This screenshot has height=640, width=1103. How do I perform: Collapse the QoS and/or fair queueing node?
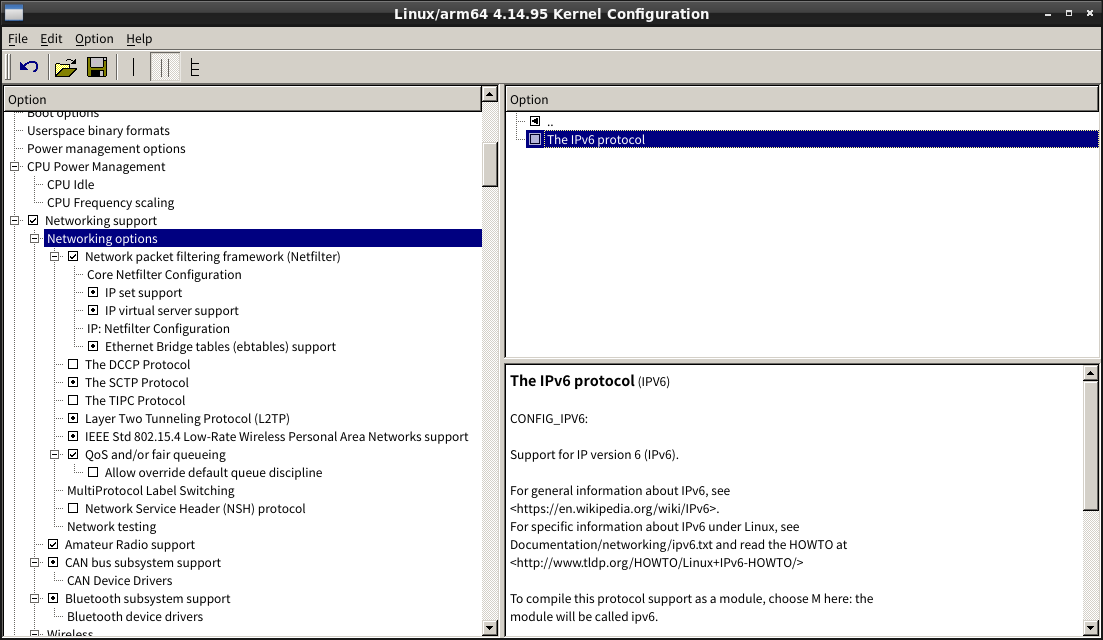(55, 455)
